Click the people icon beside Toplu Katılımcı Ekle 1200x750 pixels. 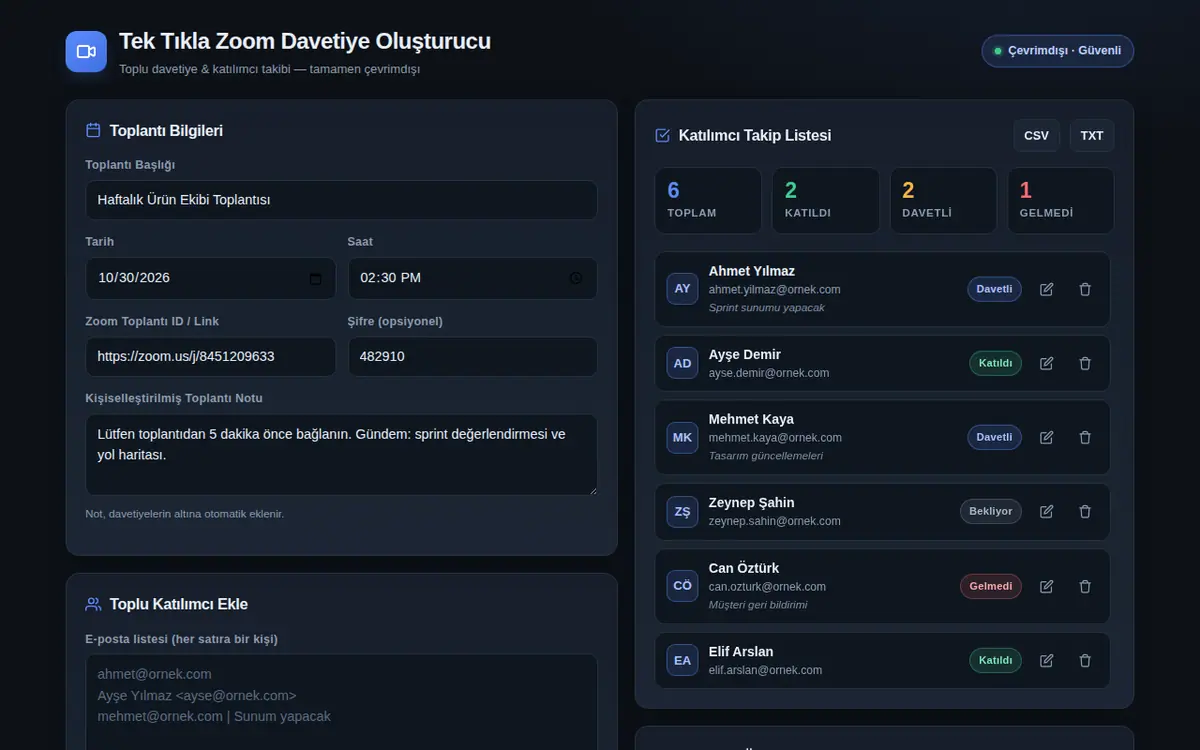pyautogui.click(x=93, y=604)
